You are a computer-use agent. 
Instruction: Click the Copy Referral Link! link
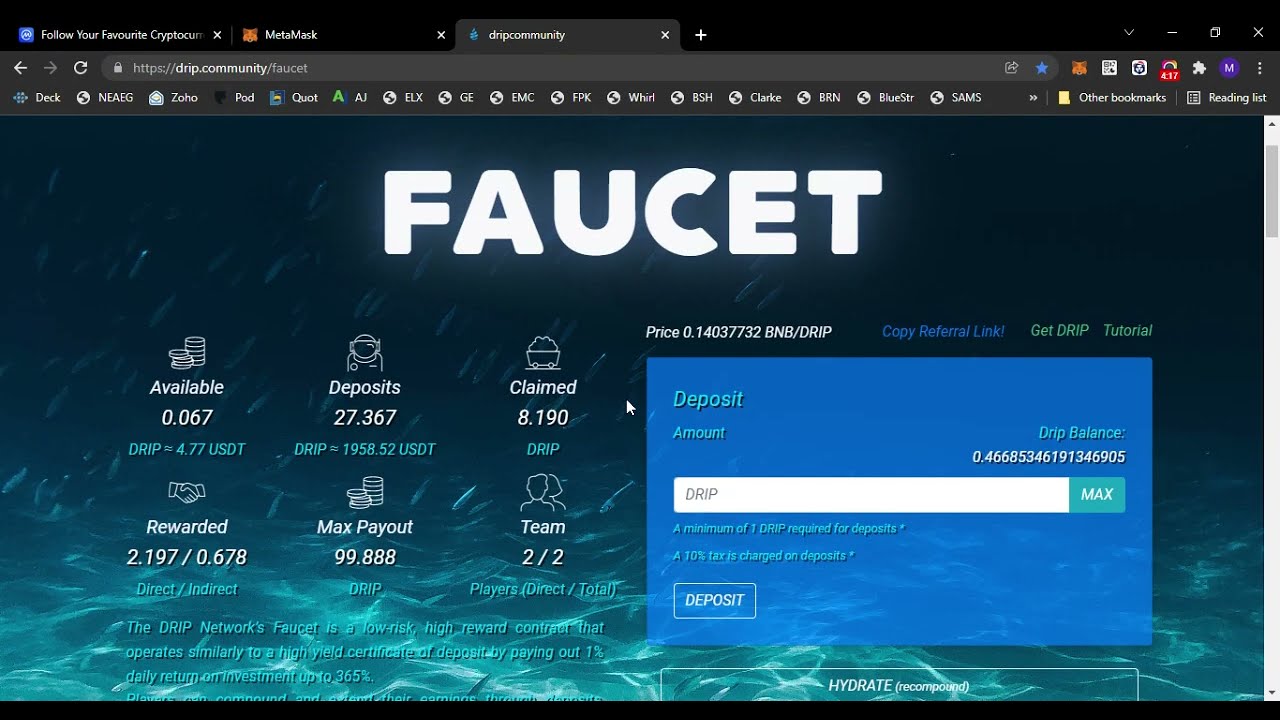click(x=943, y=331)
